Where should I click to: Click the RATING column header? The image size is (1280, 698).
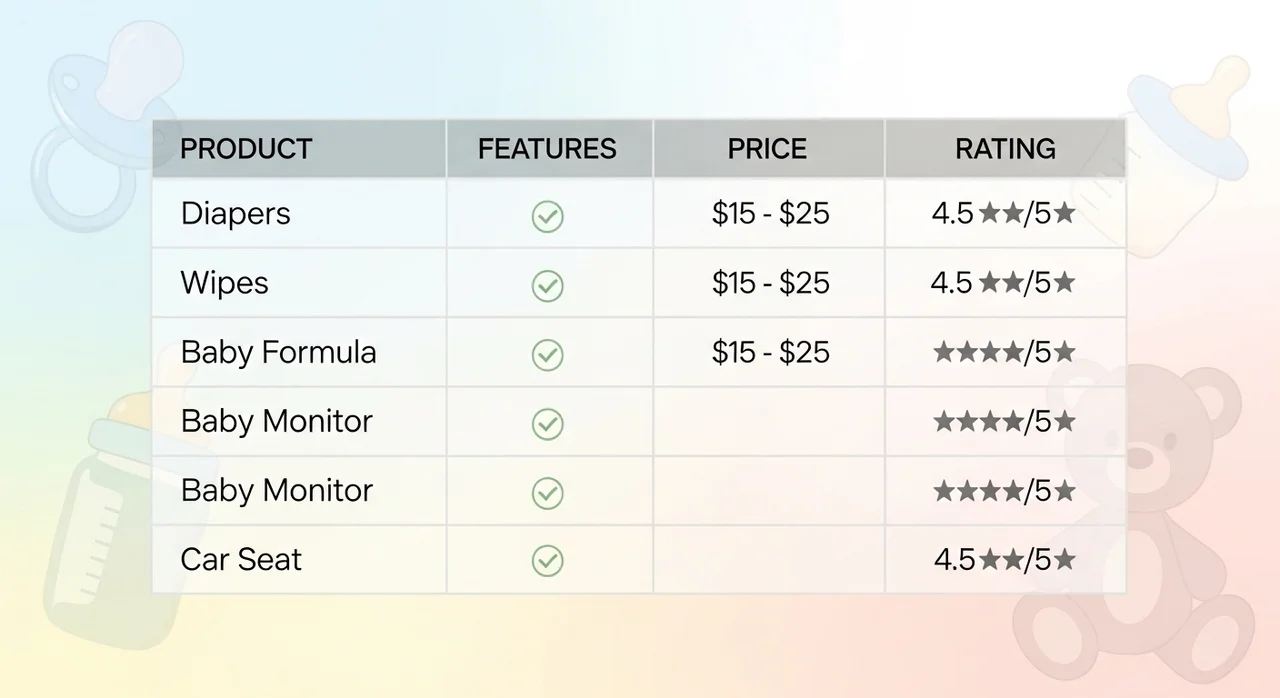pyautogui.click(x=1005, y=149)
